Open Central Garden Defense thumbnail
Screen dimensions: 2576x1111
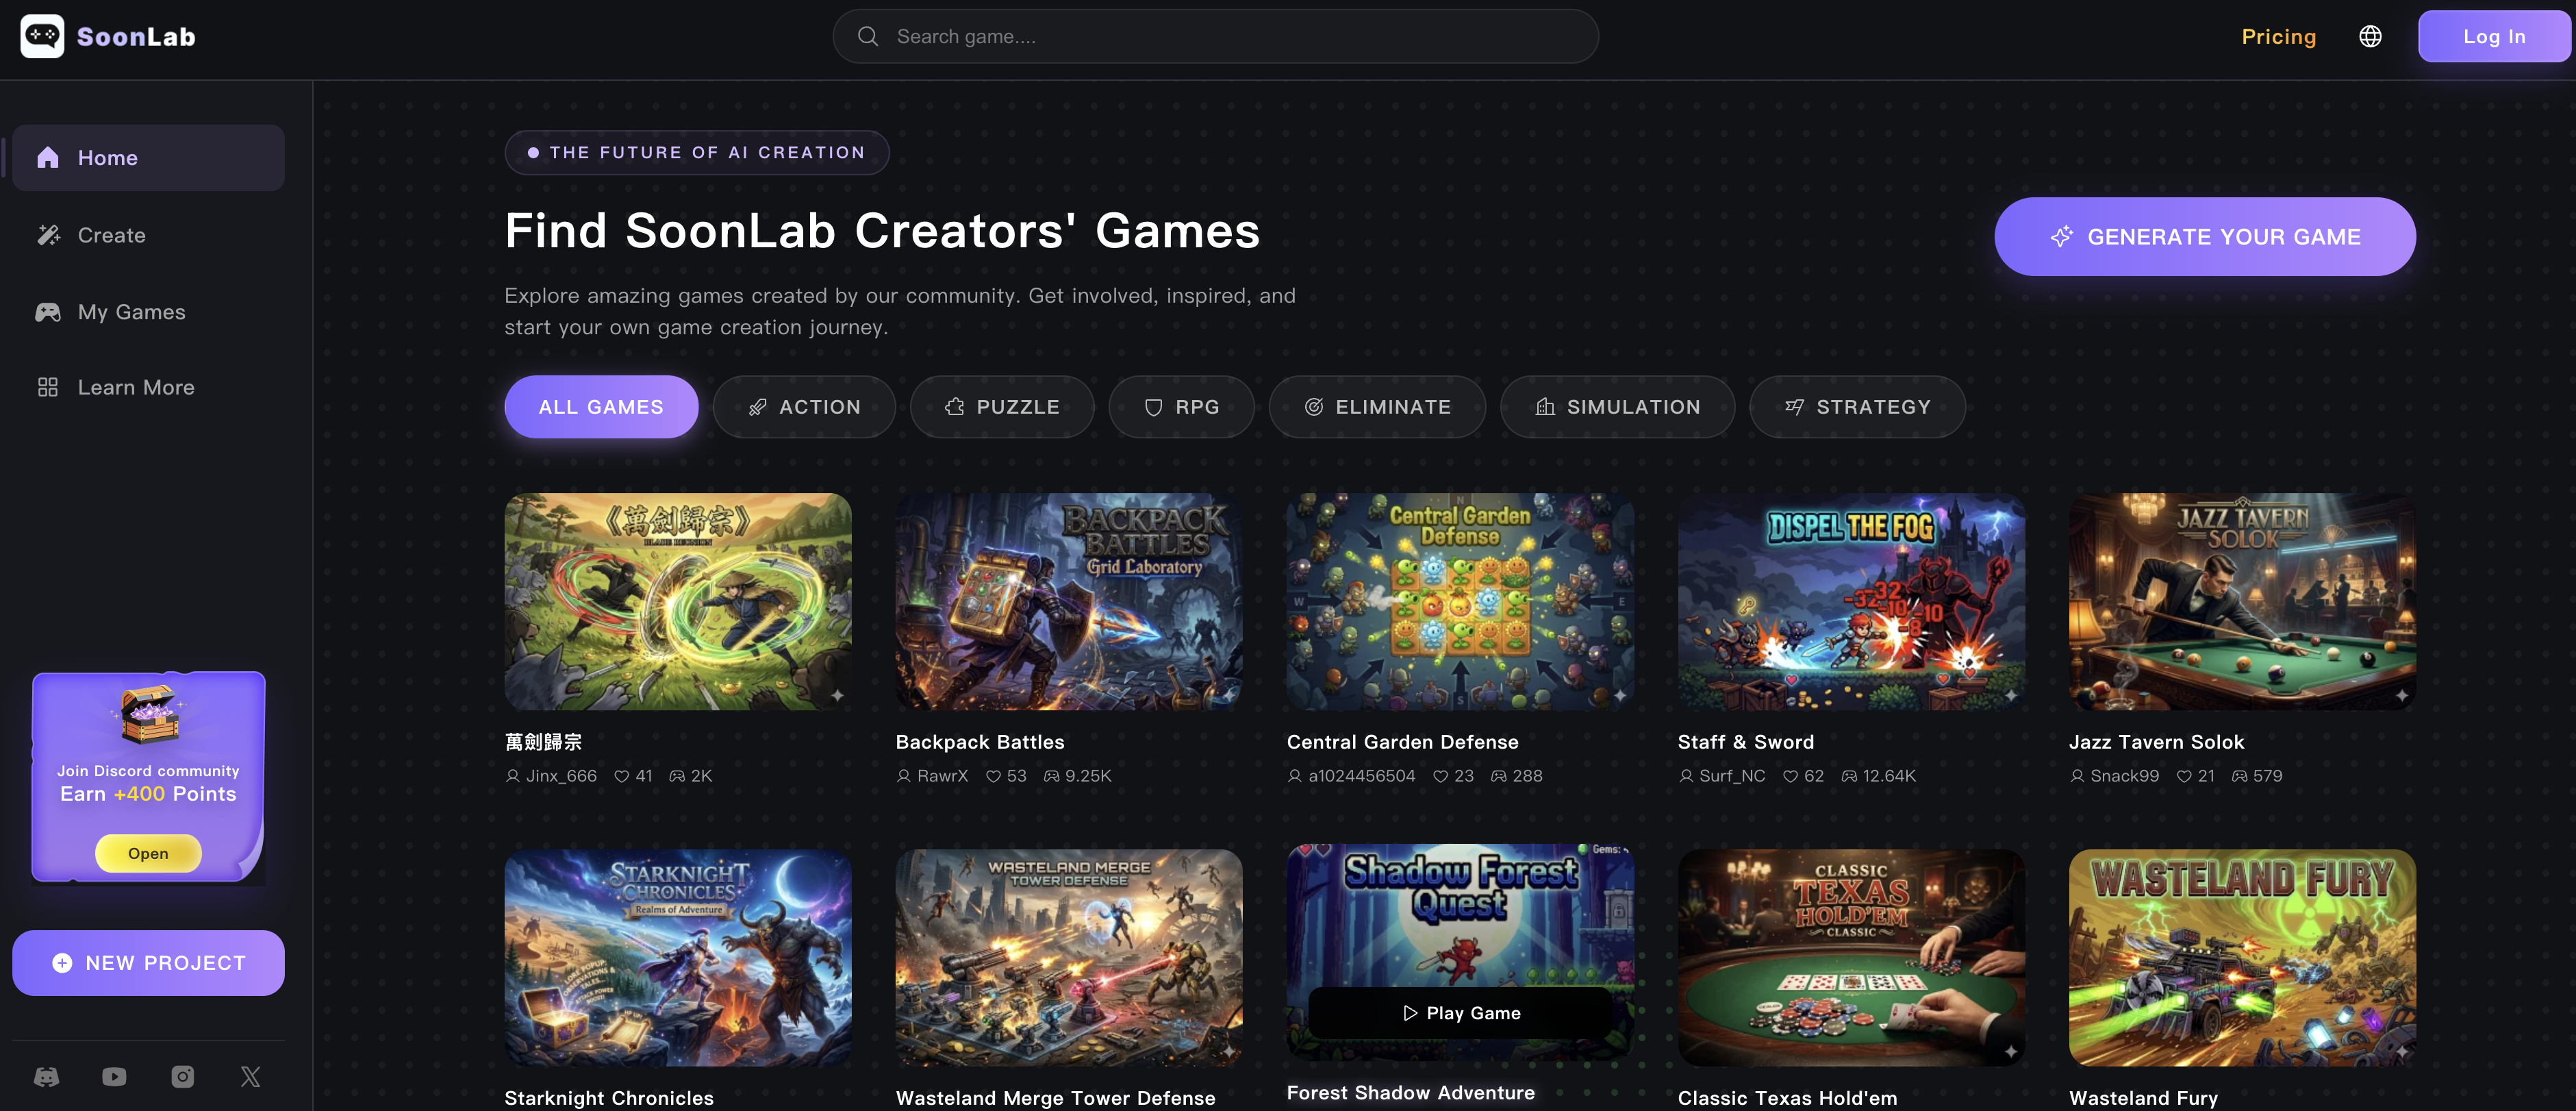(1460, 602)
